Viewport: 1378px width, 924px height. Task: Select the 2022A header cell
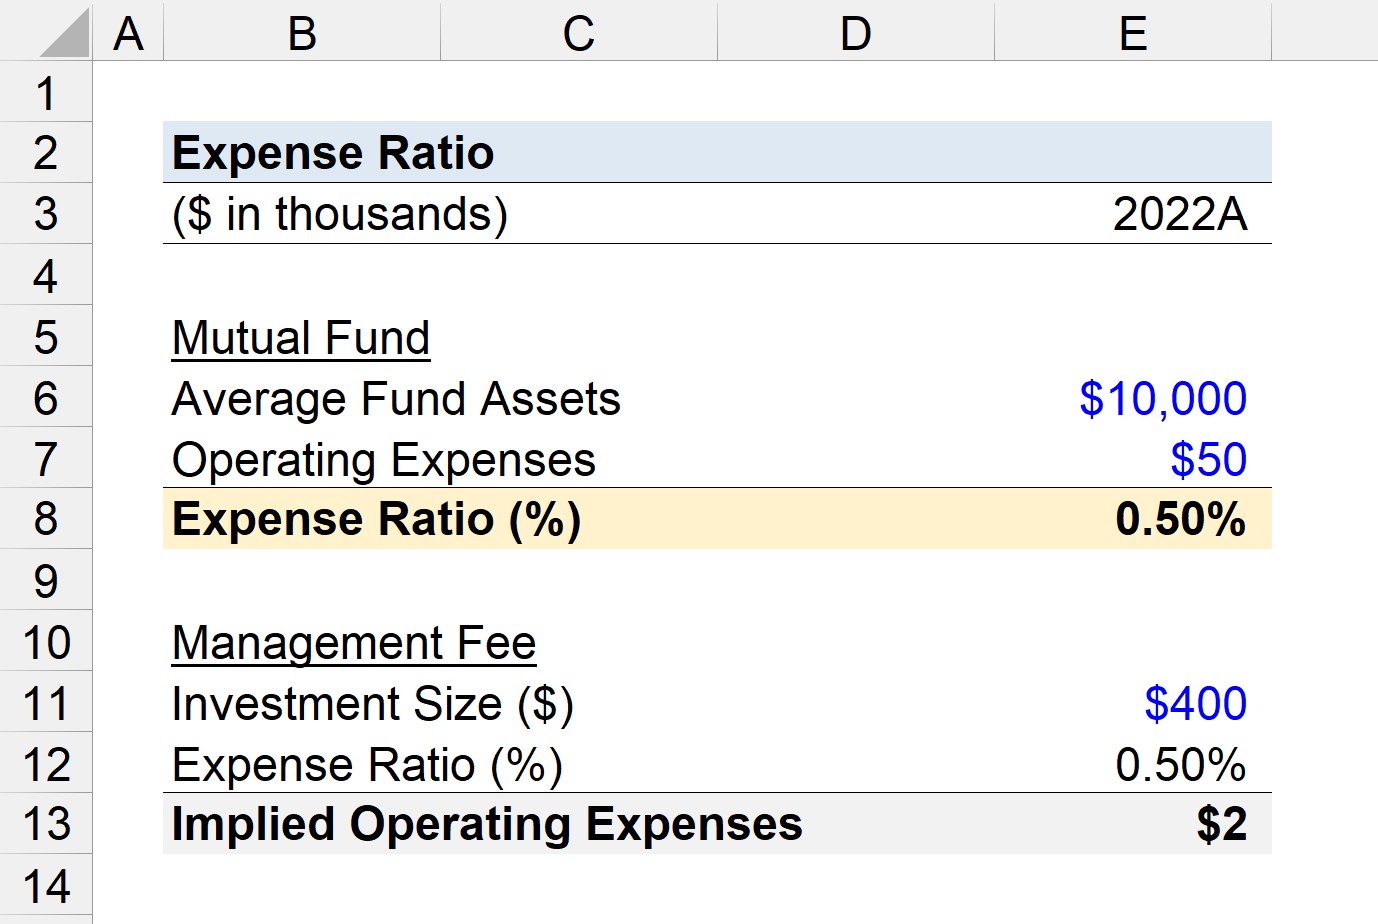click(1132, 213)
